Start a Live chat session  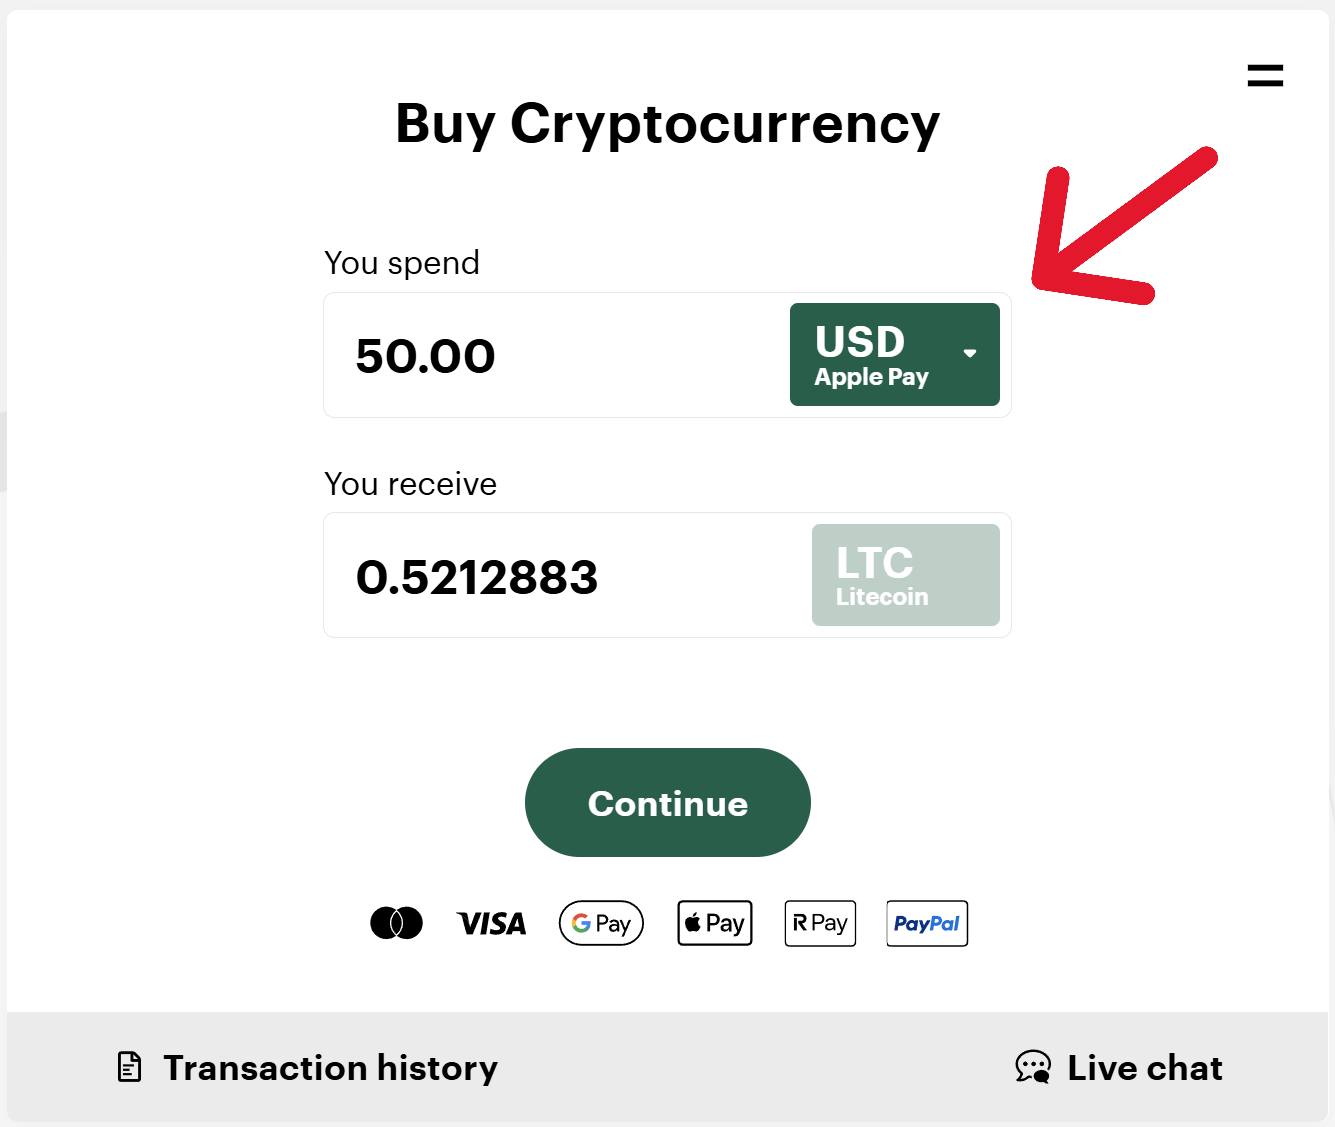point(1144,1068)
